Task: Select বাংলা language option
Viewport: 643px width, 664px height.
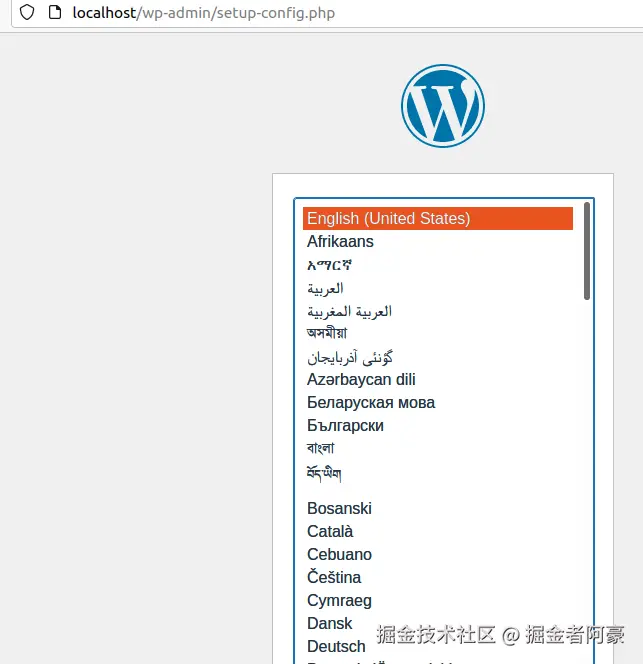Action: click(438, 448)
